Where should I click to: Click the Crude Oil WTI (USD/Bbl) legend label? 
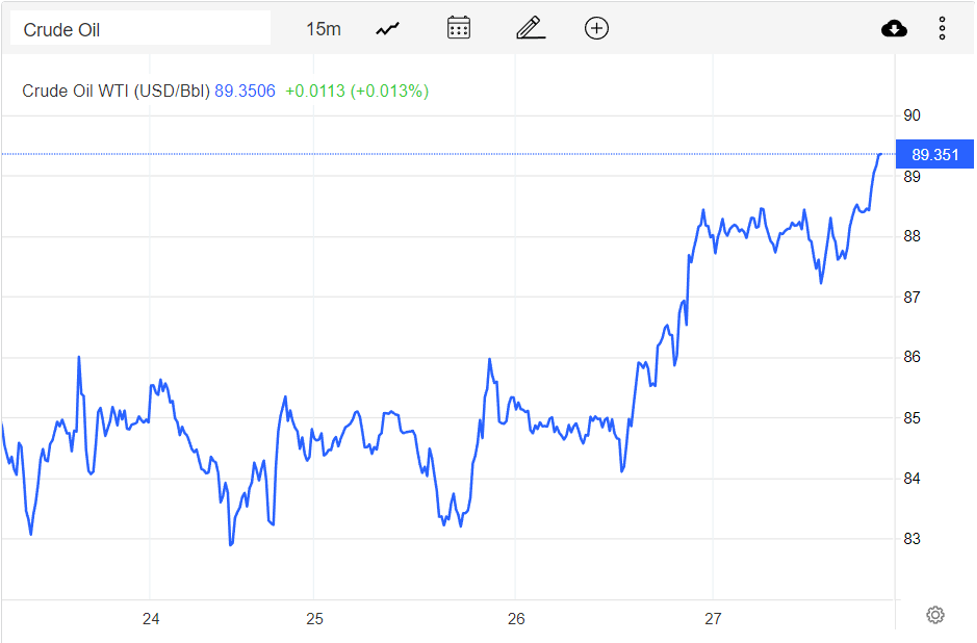[x=116, y=91]
